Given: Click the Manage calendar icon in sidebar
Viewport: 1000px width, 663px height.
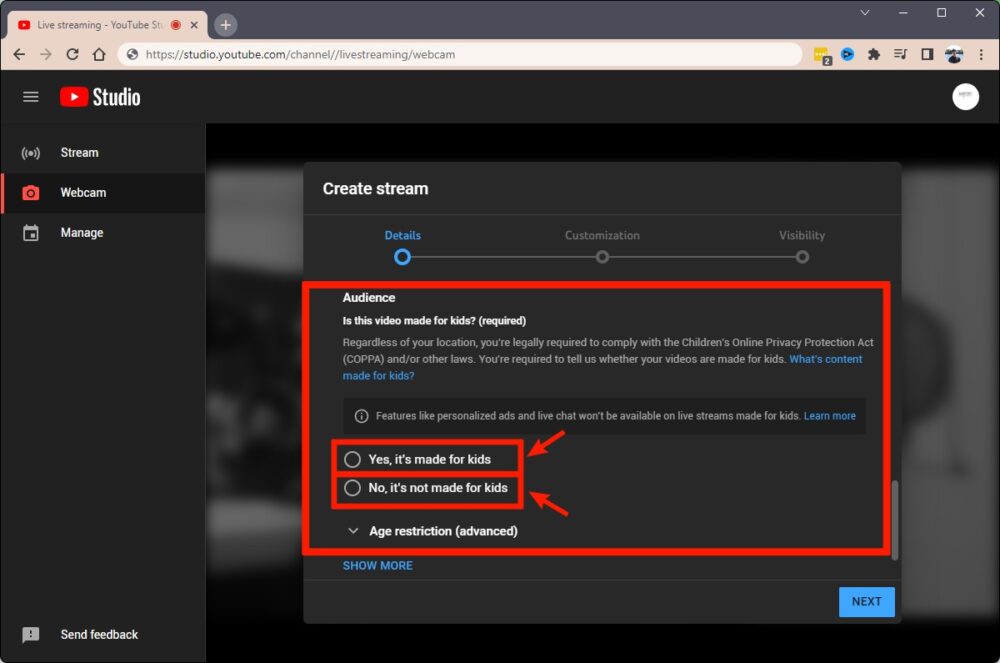Looking at the screenshot, I should point(31,233).
